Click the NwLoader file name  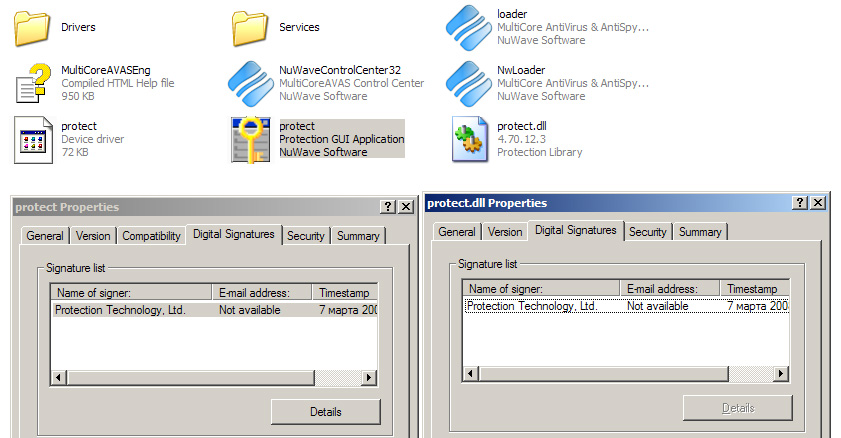pyautogui.click(x=521, y=70)
